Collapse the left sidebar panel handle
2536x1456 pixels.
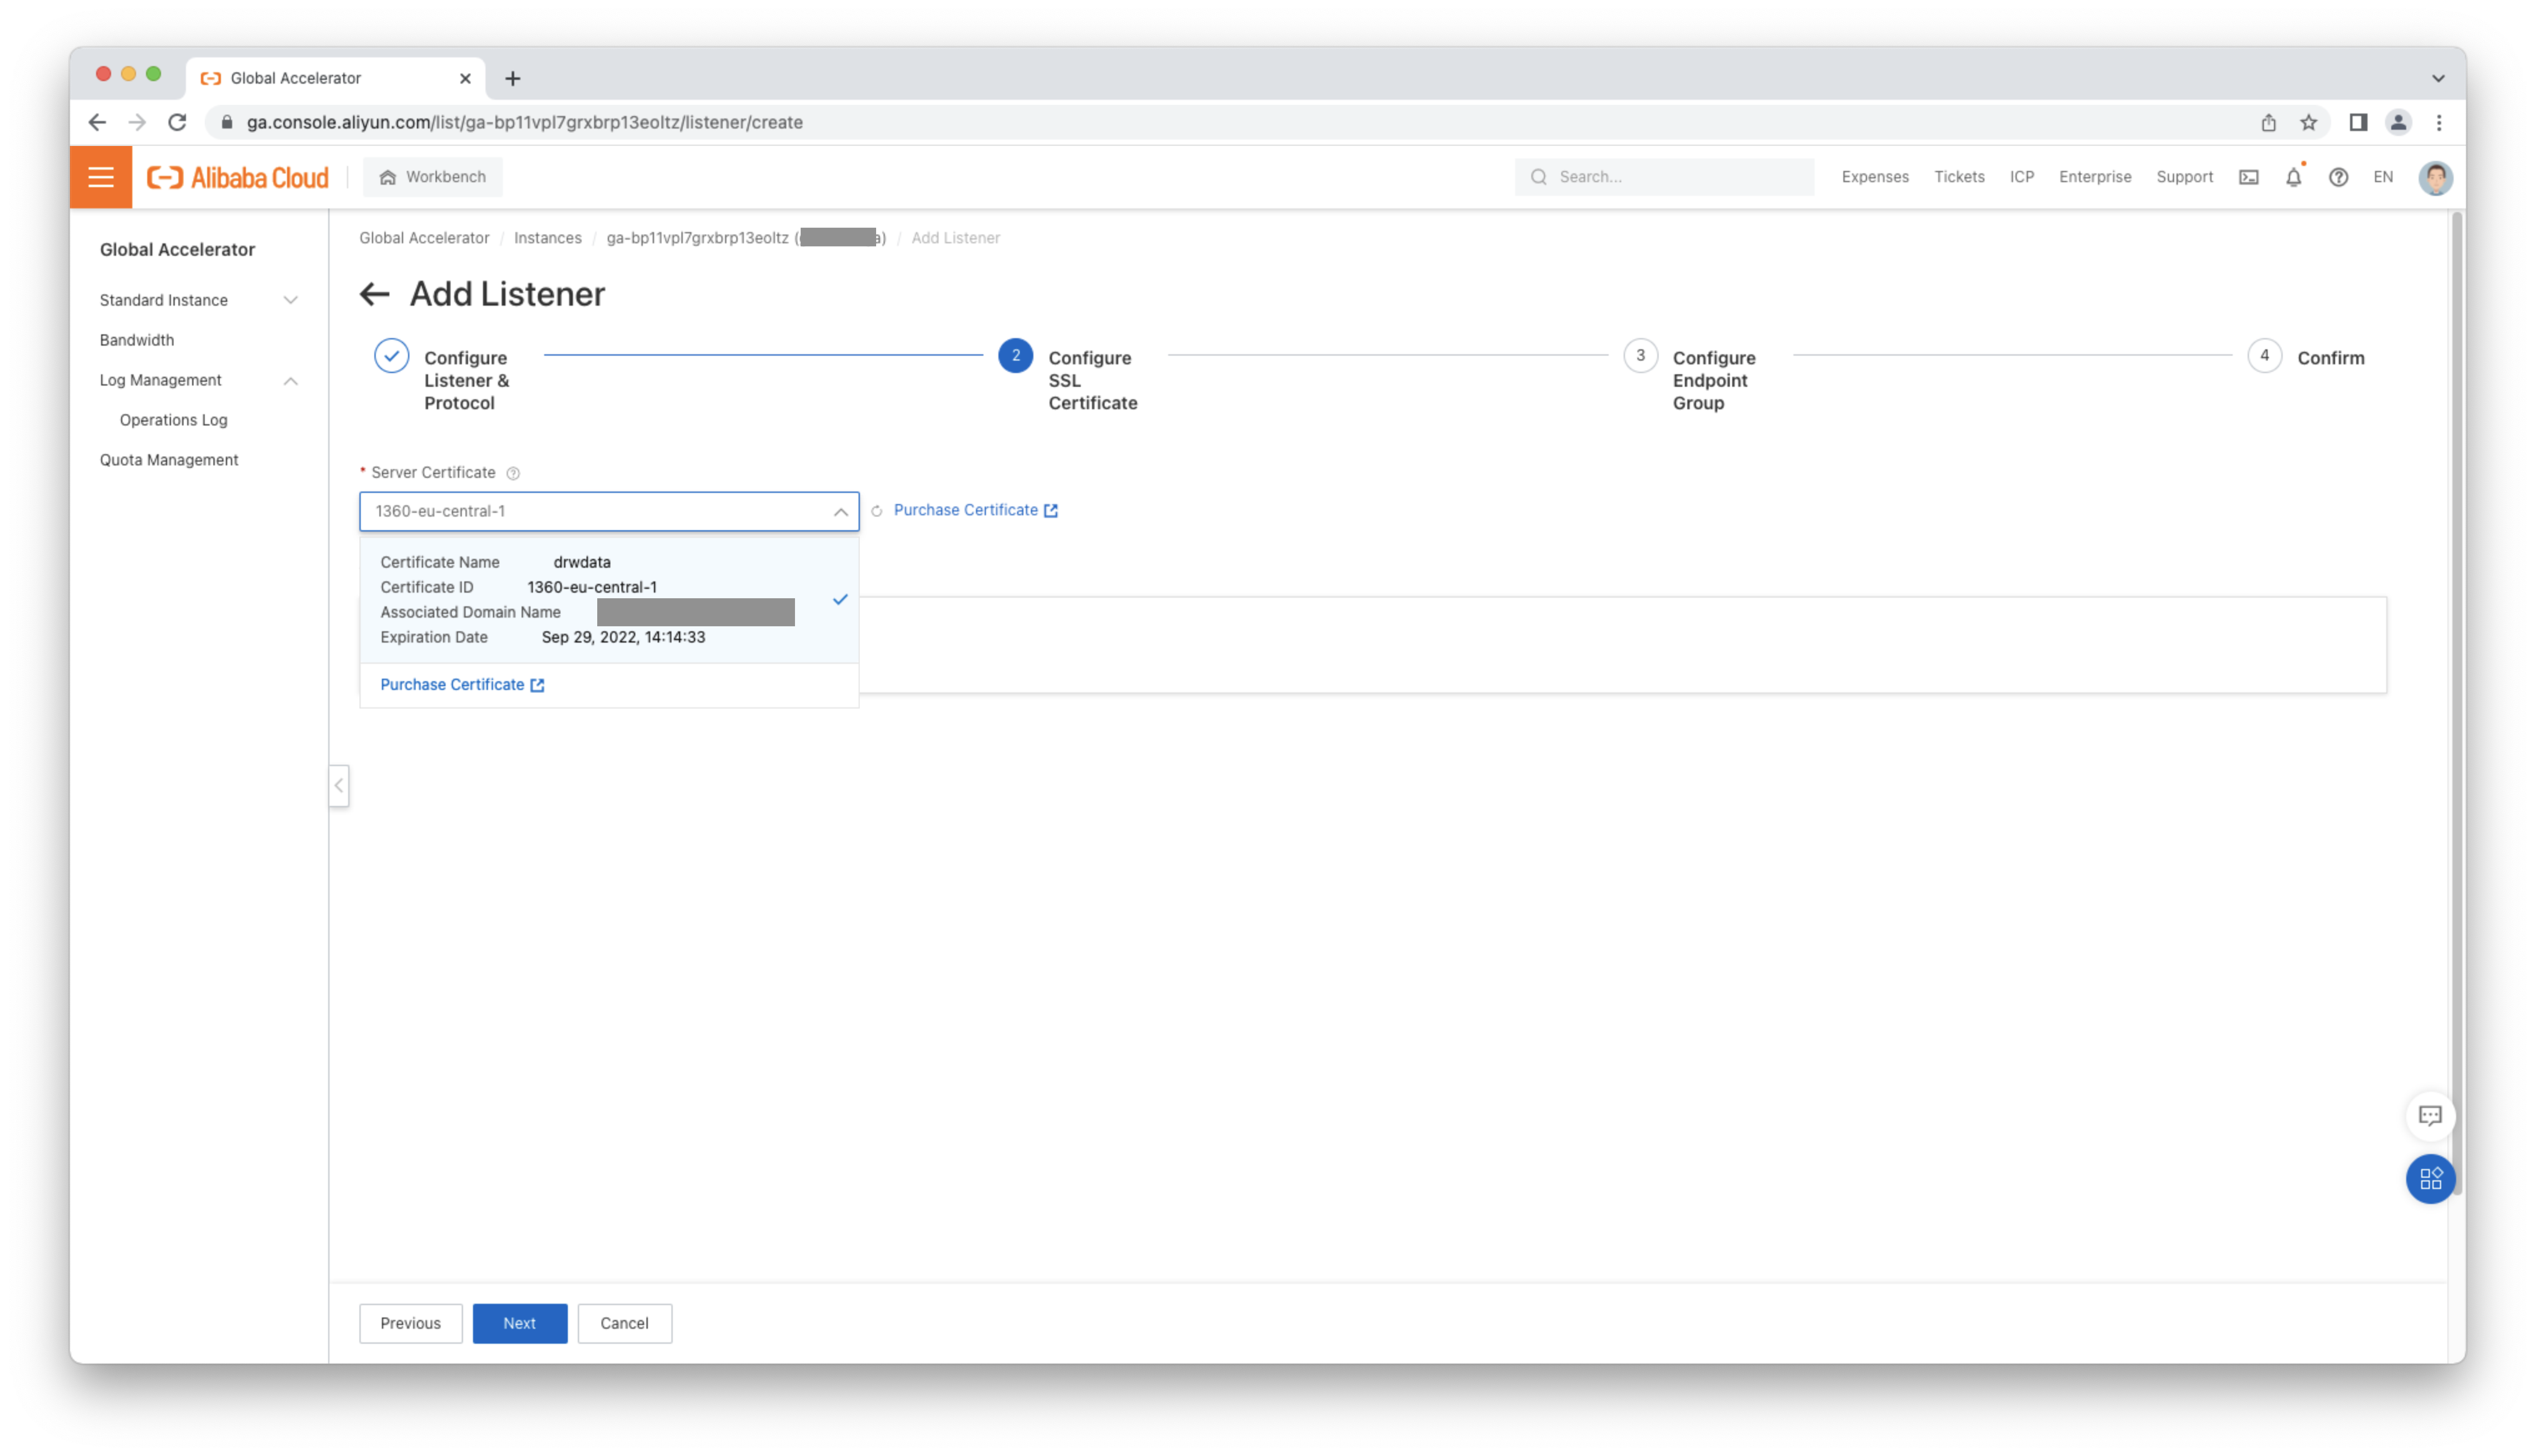pyautogui.click(x=339, y=785)
